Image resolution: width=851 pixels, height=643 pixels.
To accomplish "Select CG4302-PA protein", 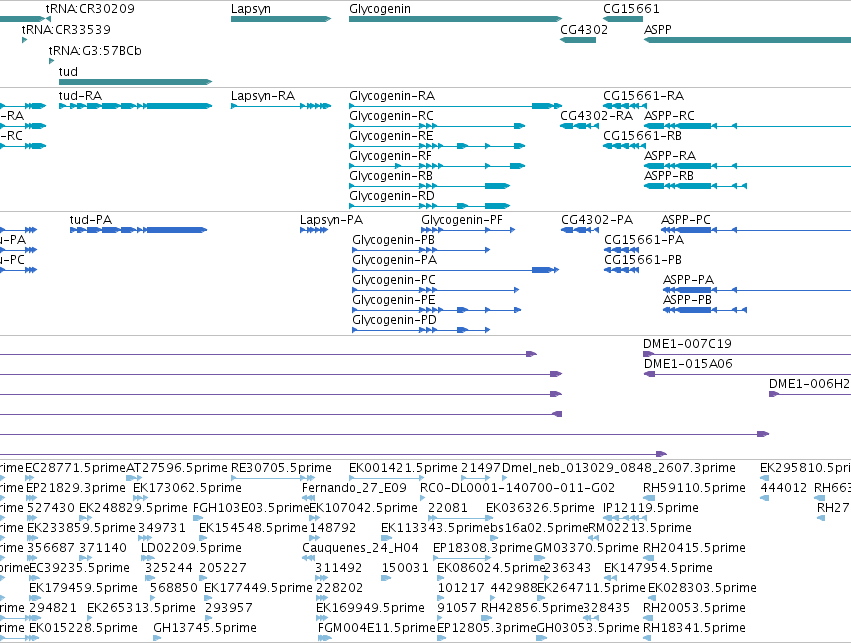I will tap(580, 230).
